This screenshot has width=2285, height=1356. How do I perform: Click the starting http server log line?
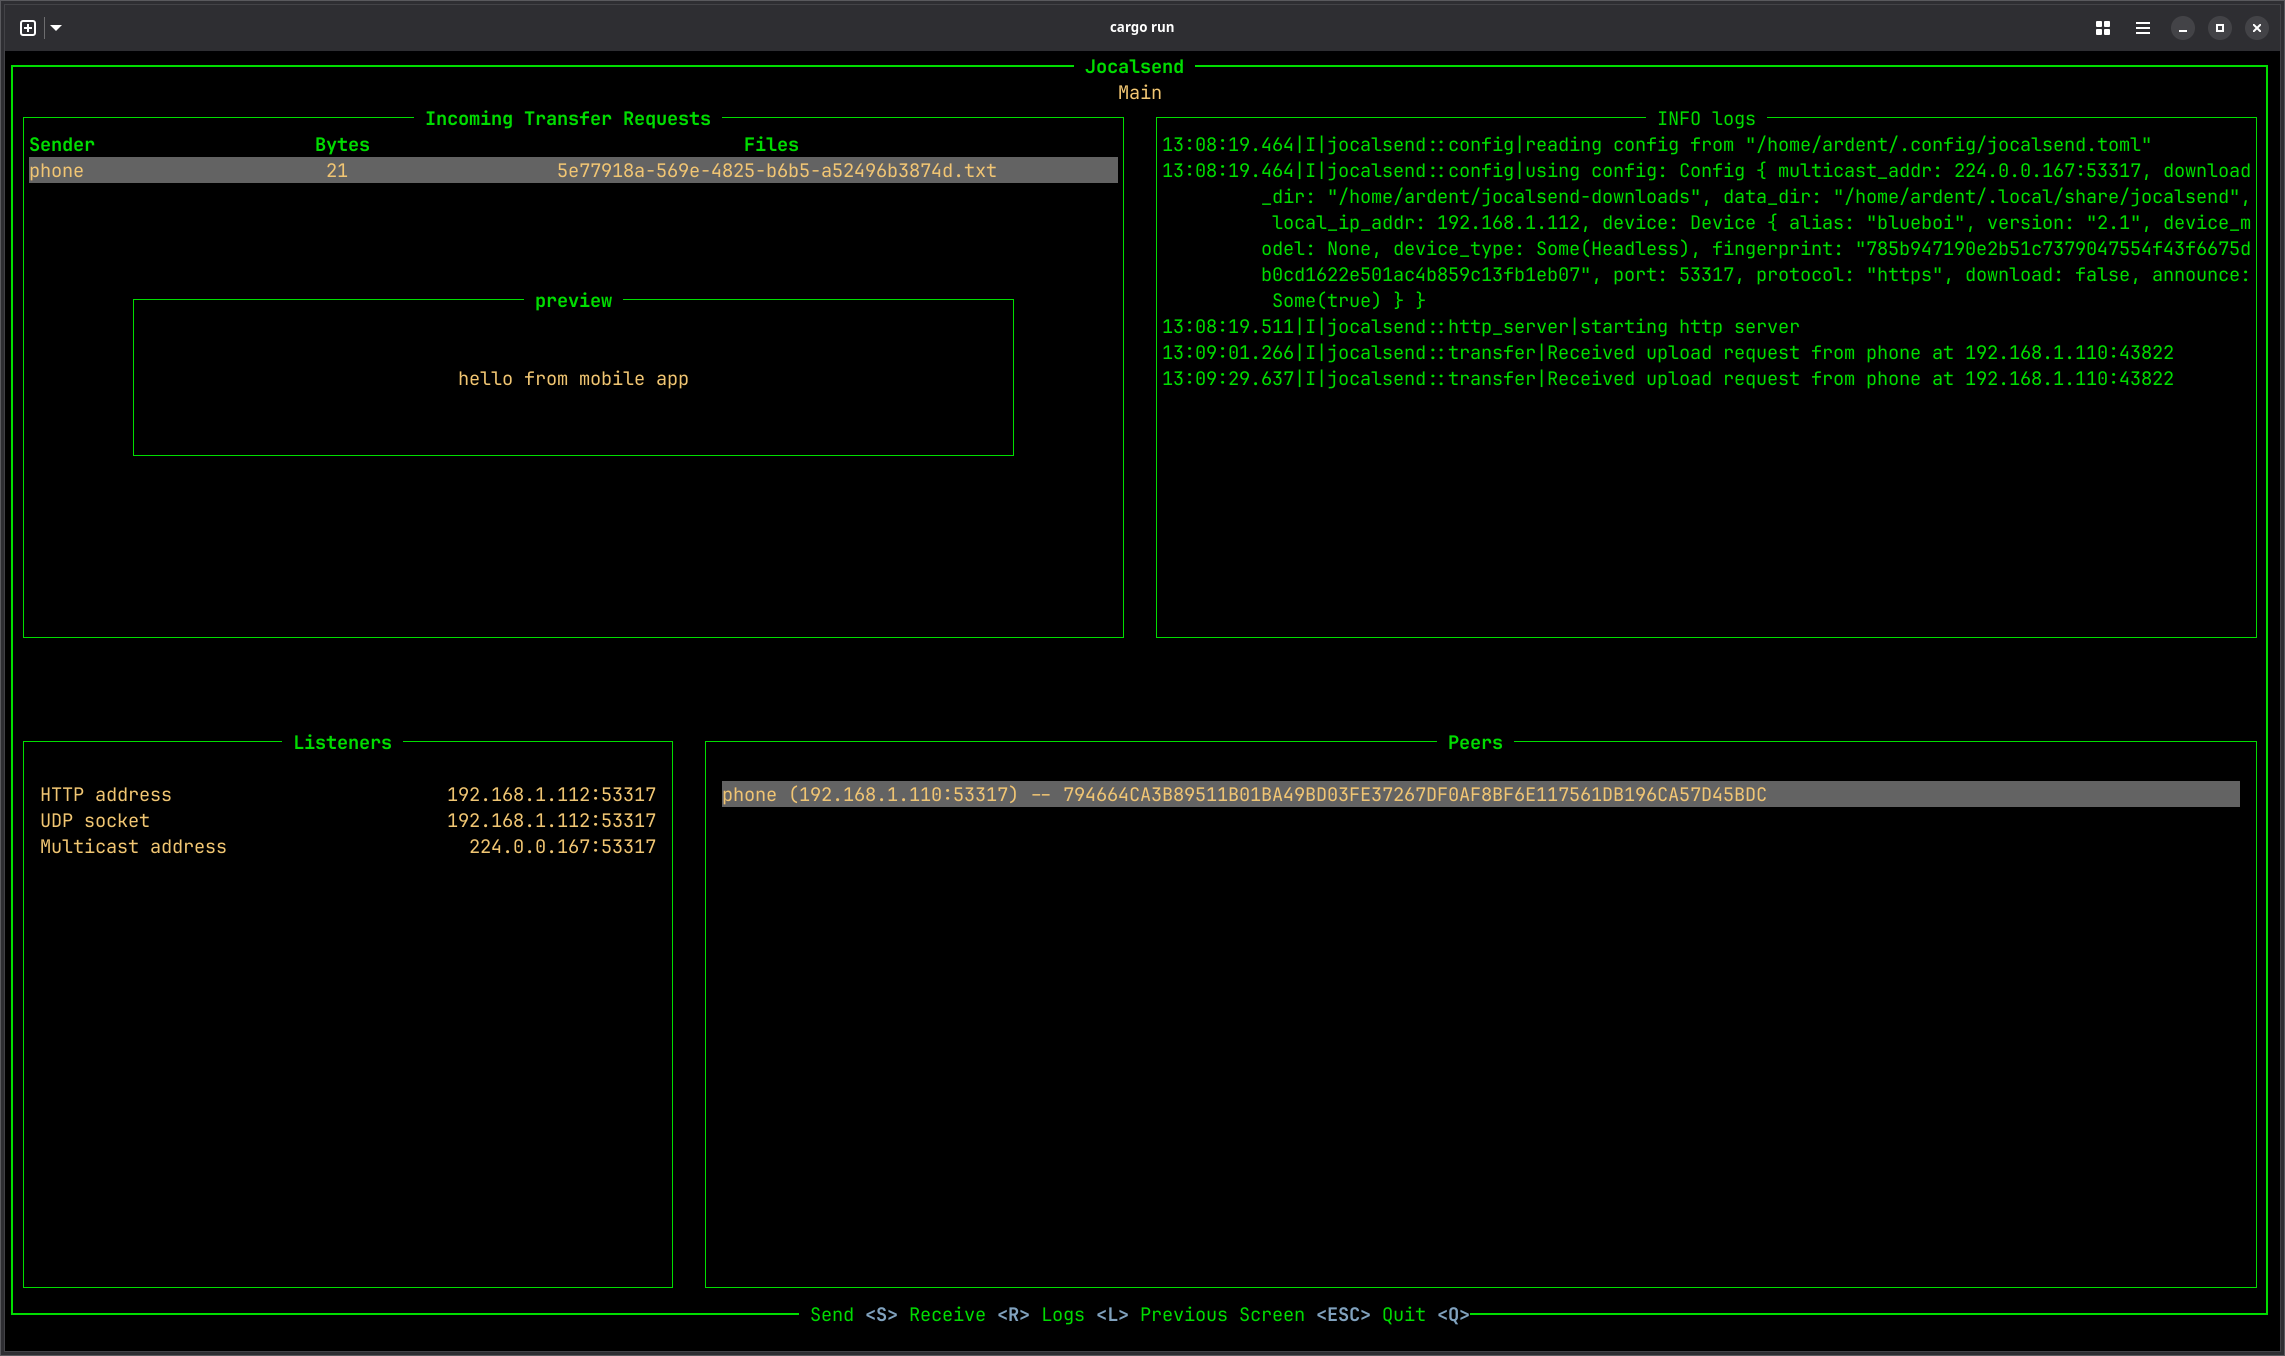[x=1480, y=327]
